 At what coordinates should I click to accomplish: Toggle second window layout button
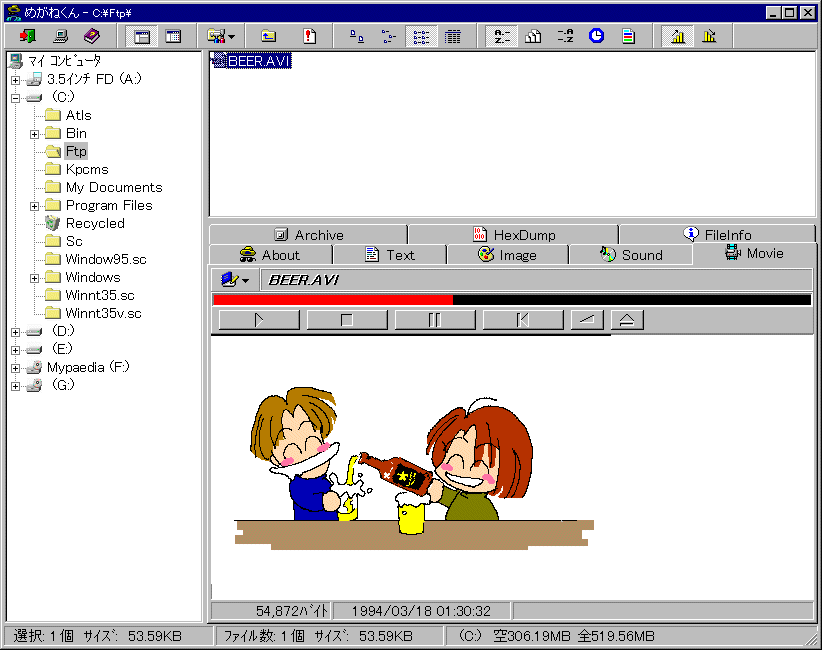[173, 36]
